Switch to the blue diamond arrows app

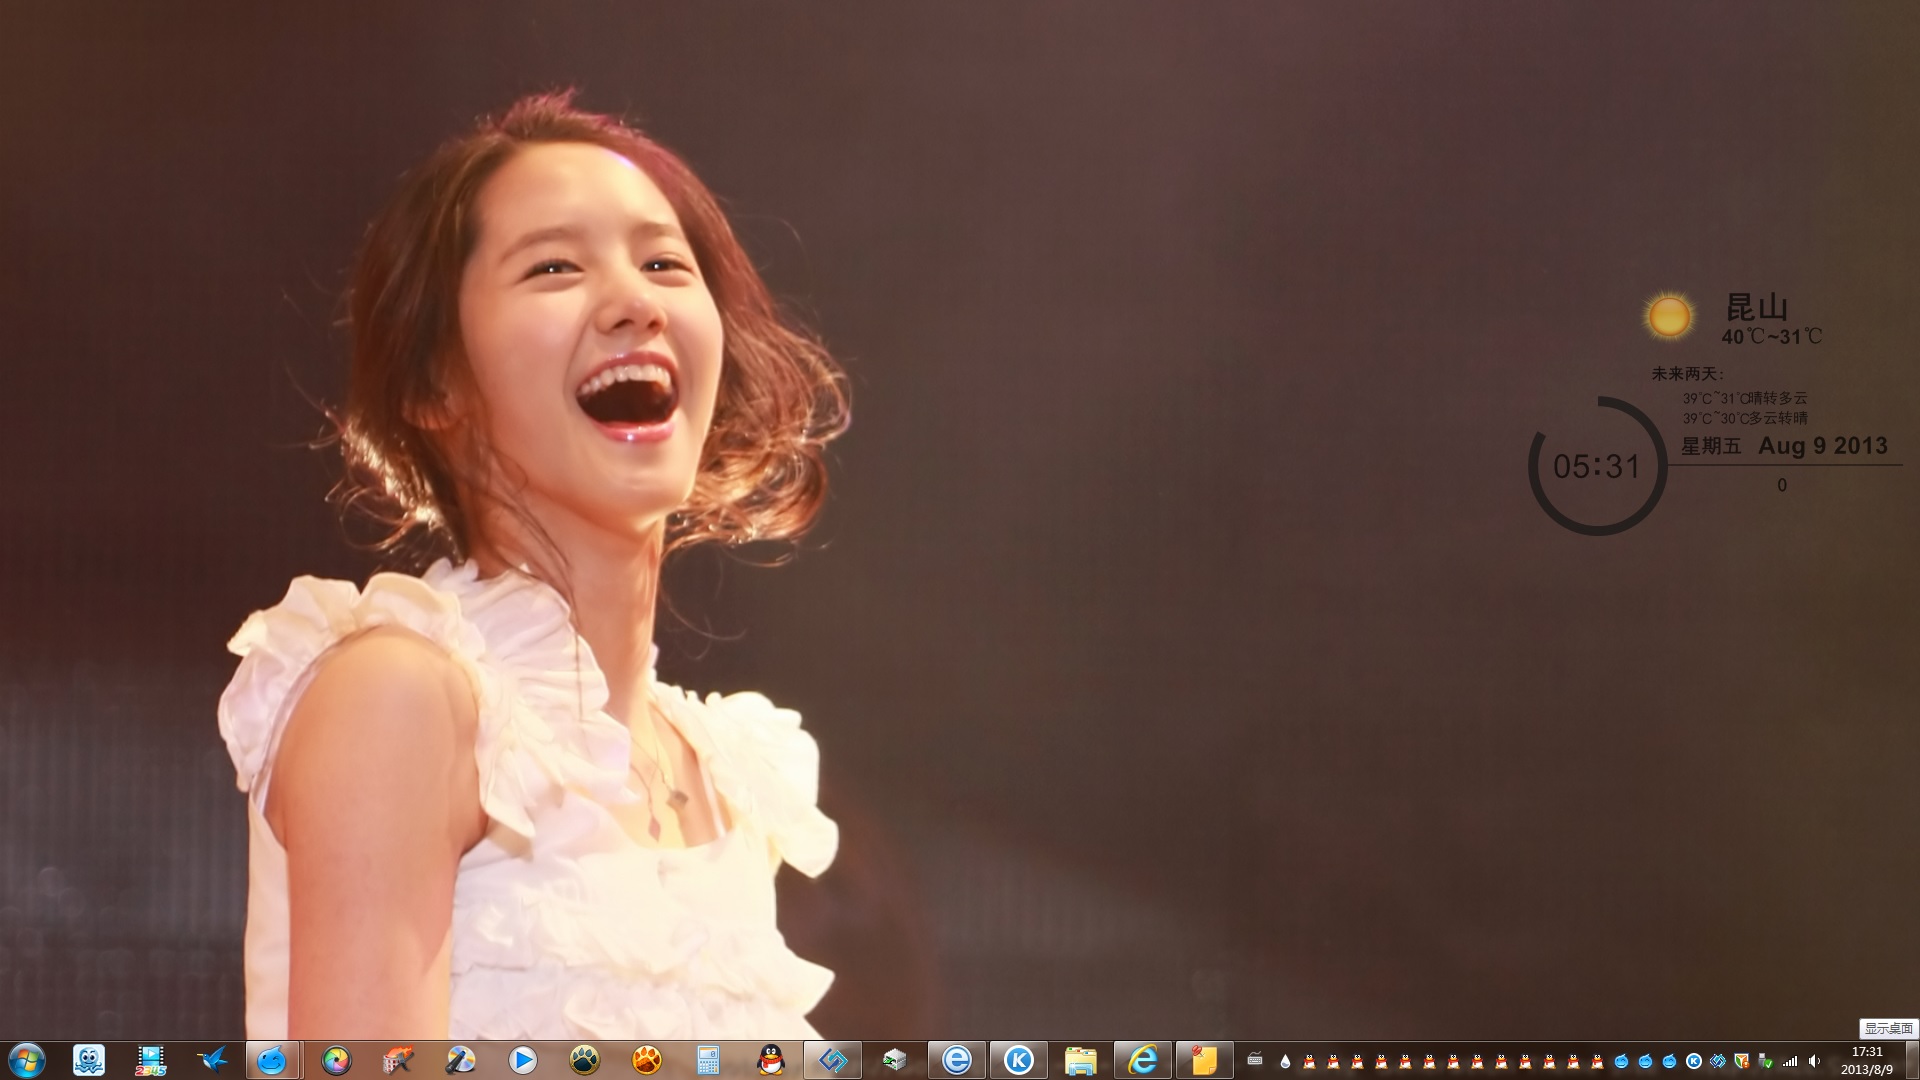click(832, 1060)
